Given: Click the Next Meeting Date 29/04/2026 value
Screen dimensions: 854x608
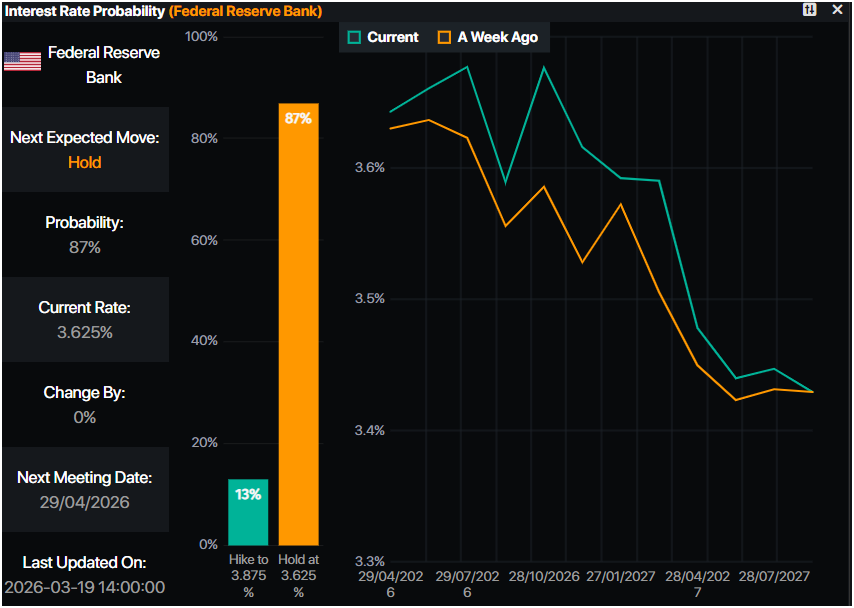Looking at the screenshot, I should (84, 502).
